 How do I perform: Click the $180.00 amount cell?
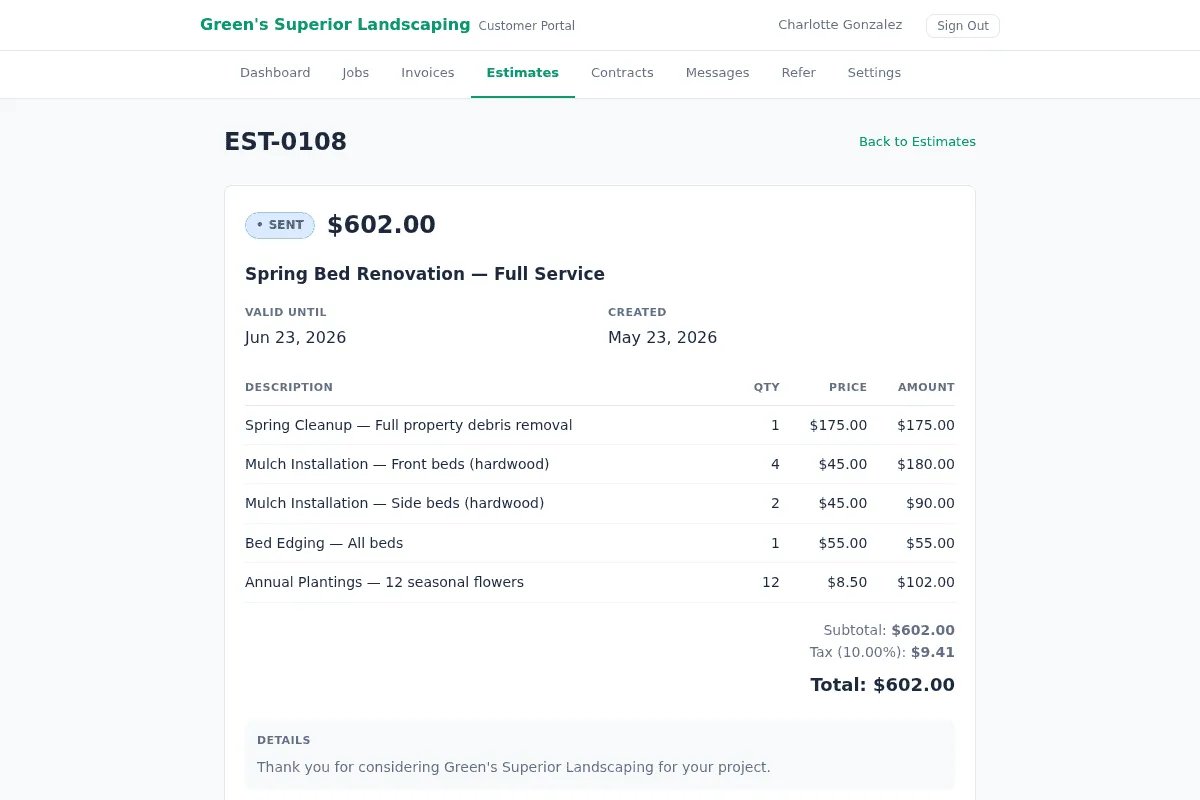(x=926, y=464)
